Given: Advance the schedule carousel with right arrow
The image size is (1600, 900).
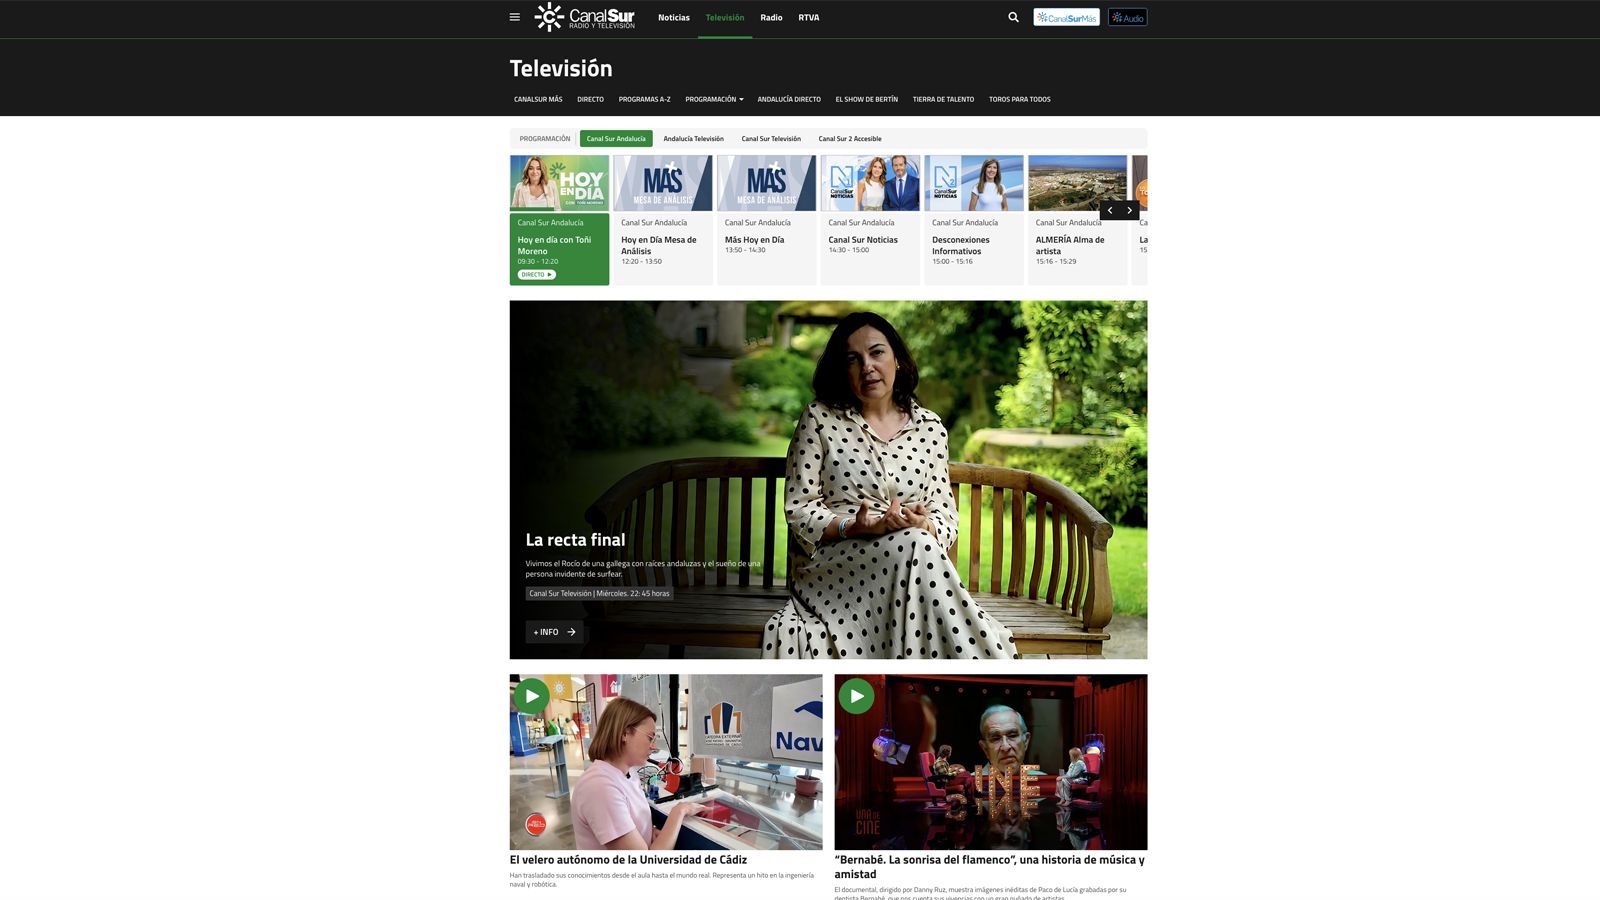Looking at the screenshot, I should (1130, 210).
